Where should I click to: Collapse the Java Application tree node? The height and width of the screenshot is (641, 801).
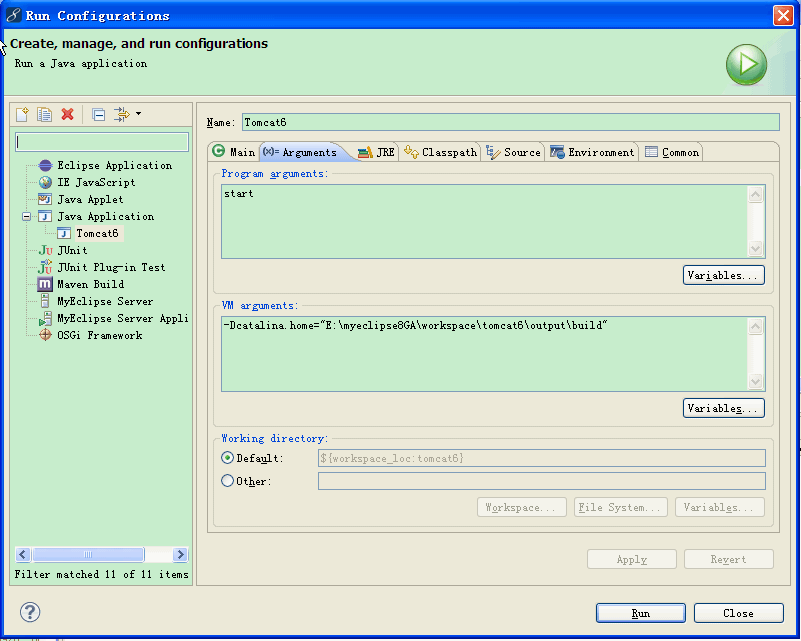coord(27,217)
